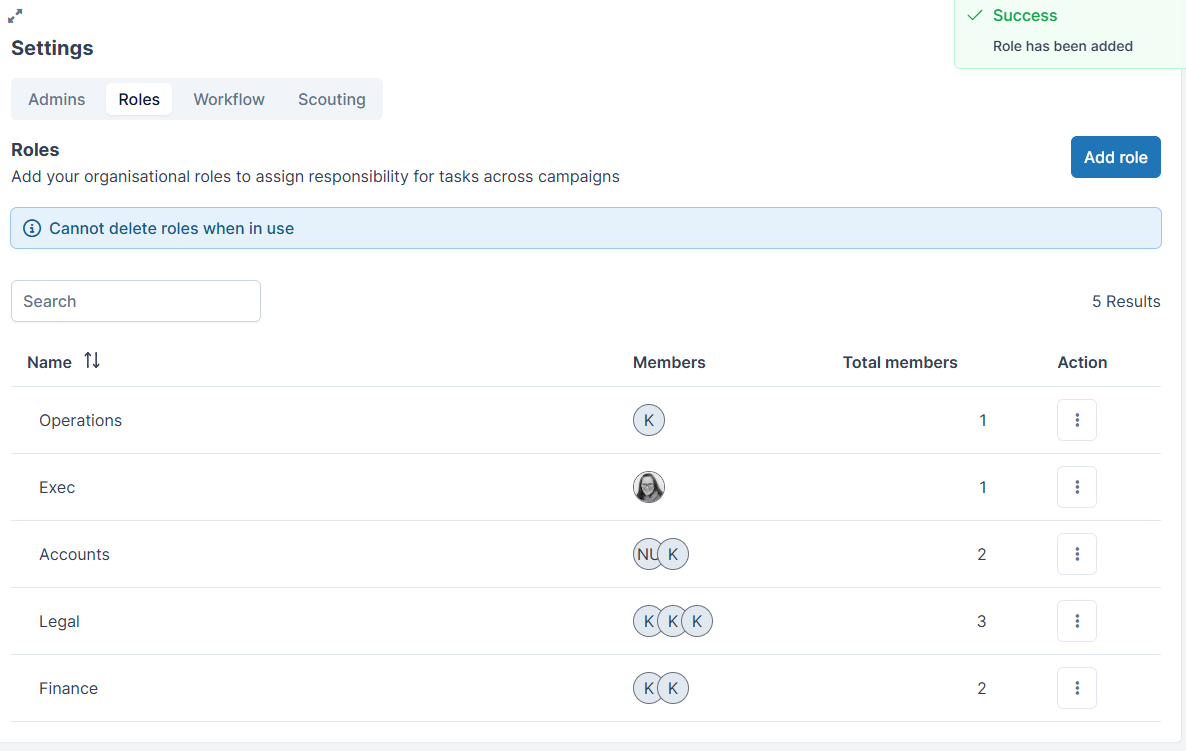Open the Accounts row three-dot action menu
The image size is (1186, 751).
pos(1076,554)
